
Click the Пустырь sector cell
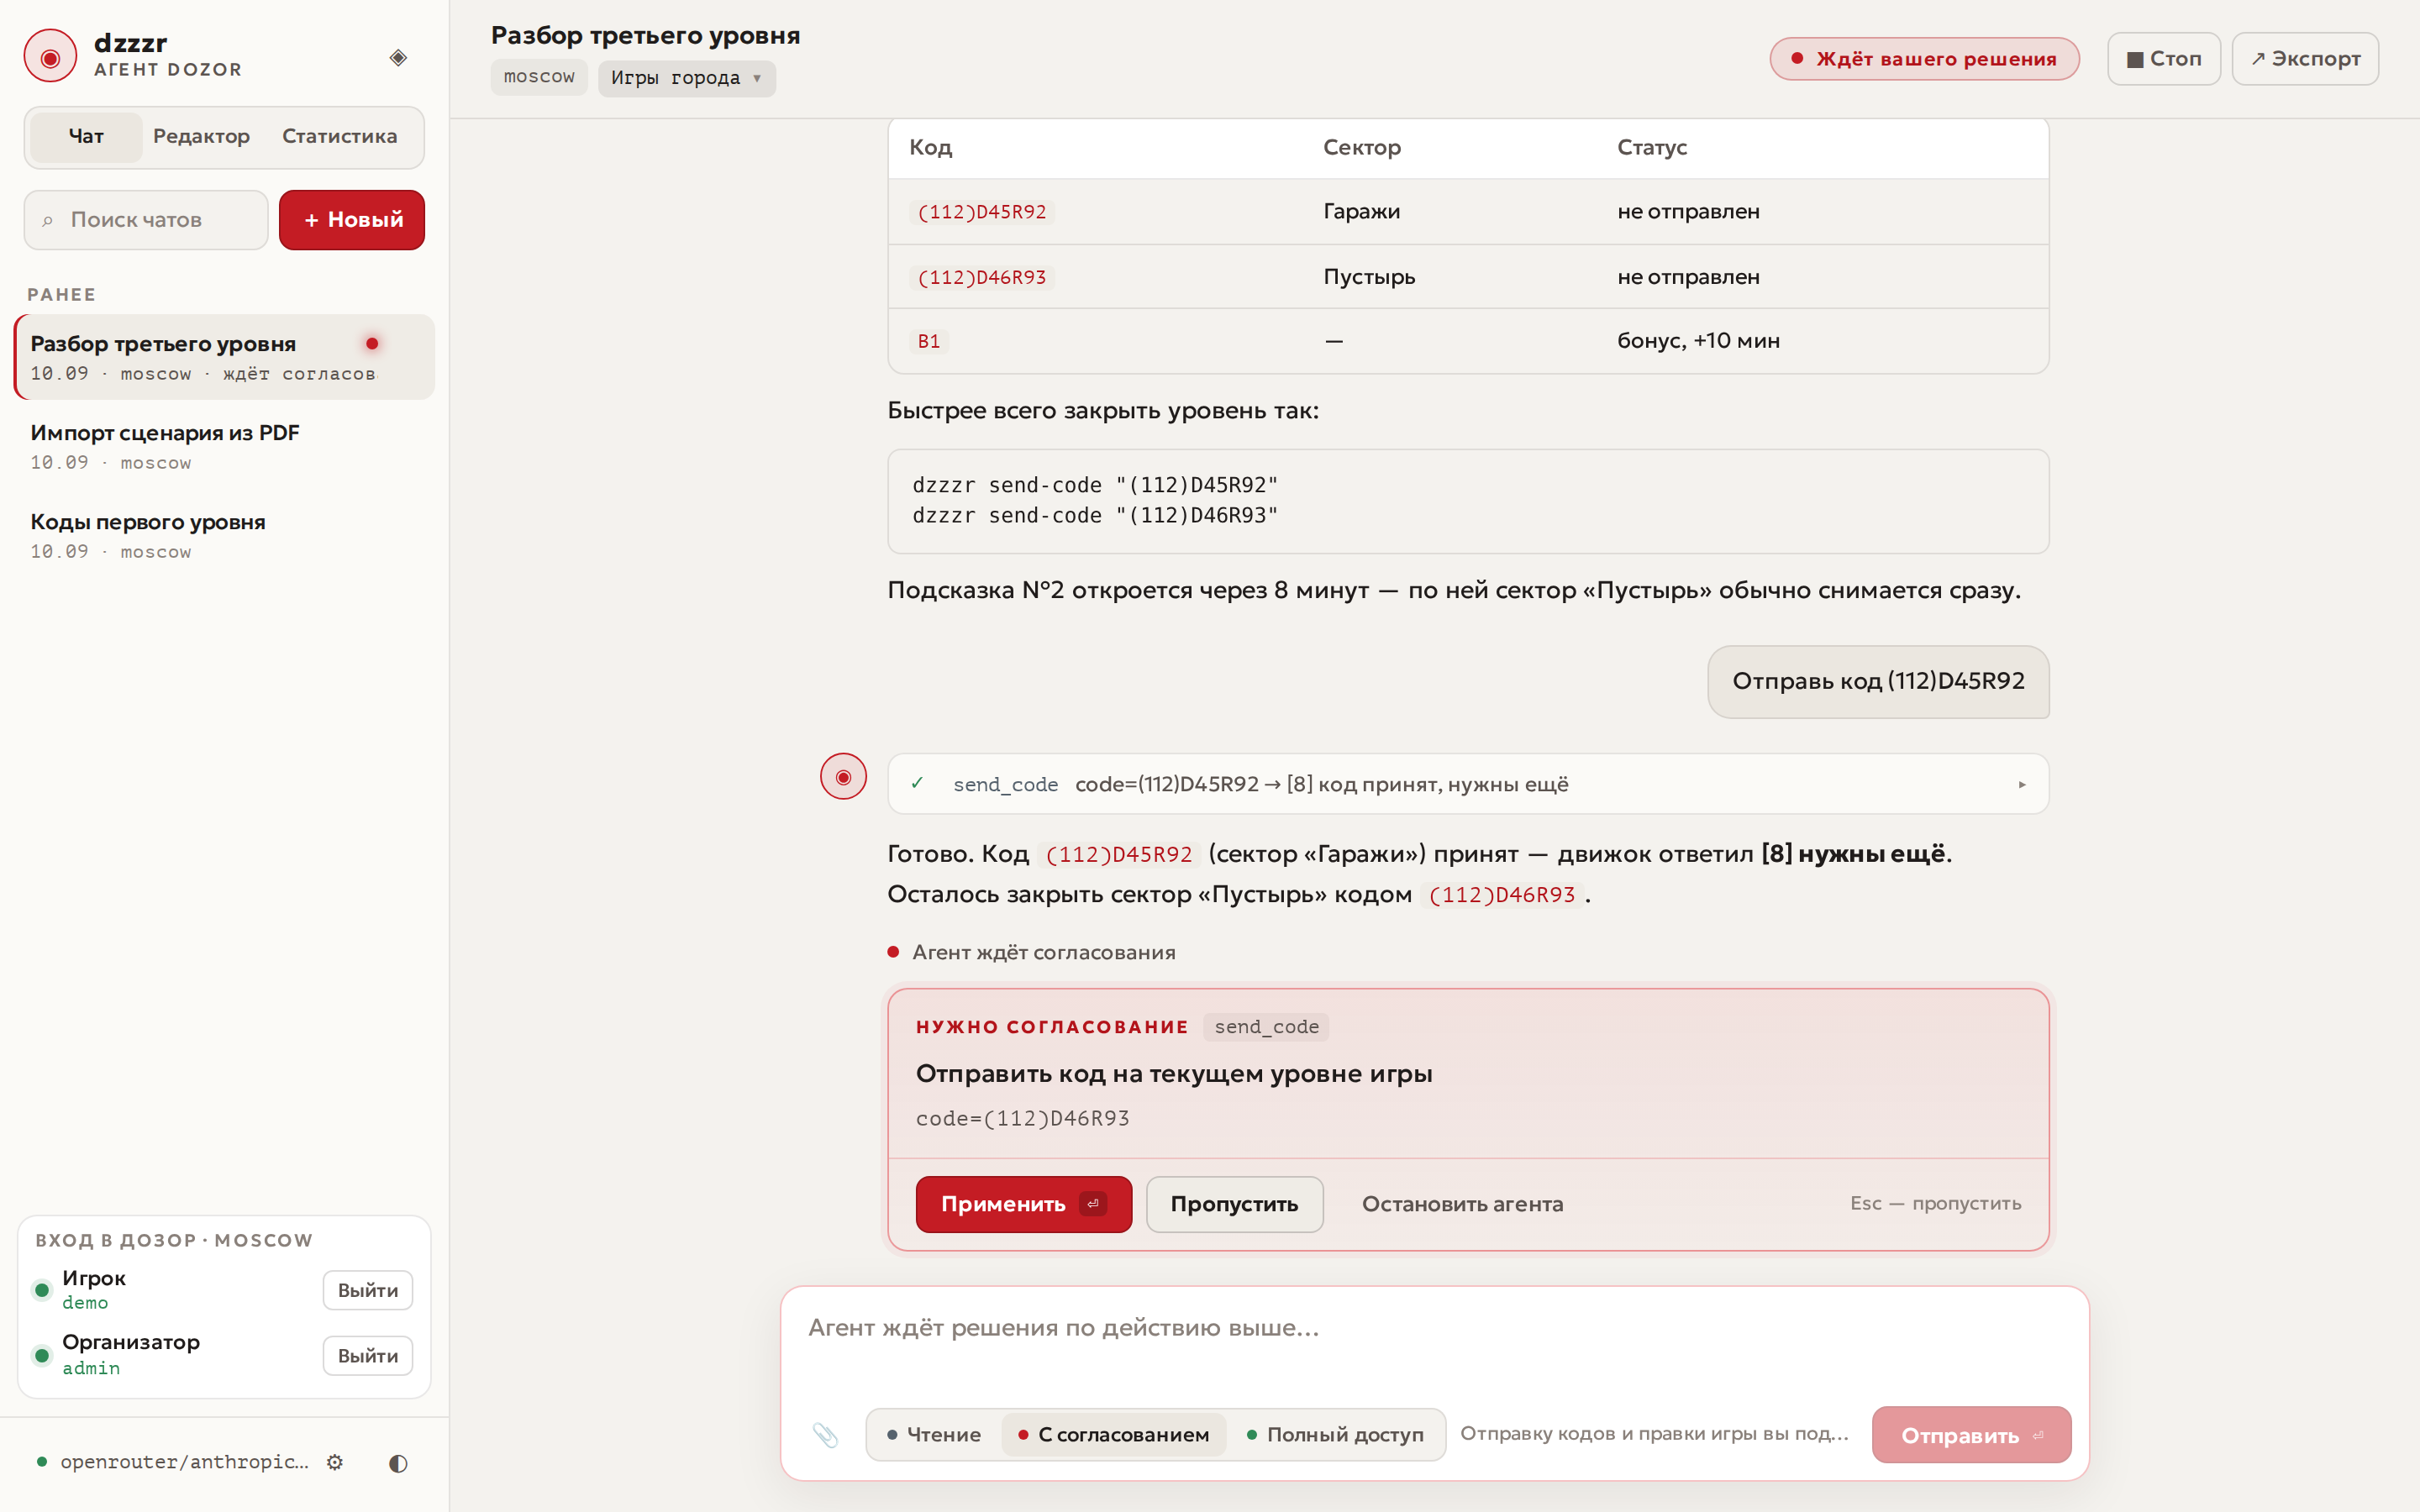(x=1369, y=276)
